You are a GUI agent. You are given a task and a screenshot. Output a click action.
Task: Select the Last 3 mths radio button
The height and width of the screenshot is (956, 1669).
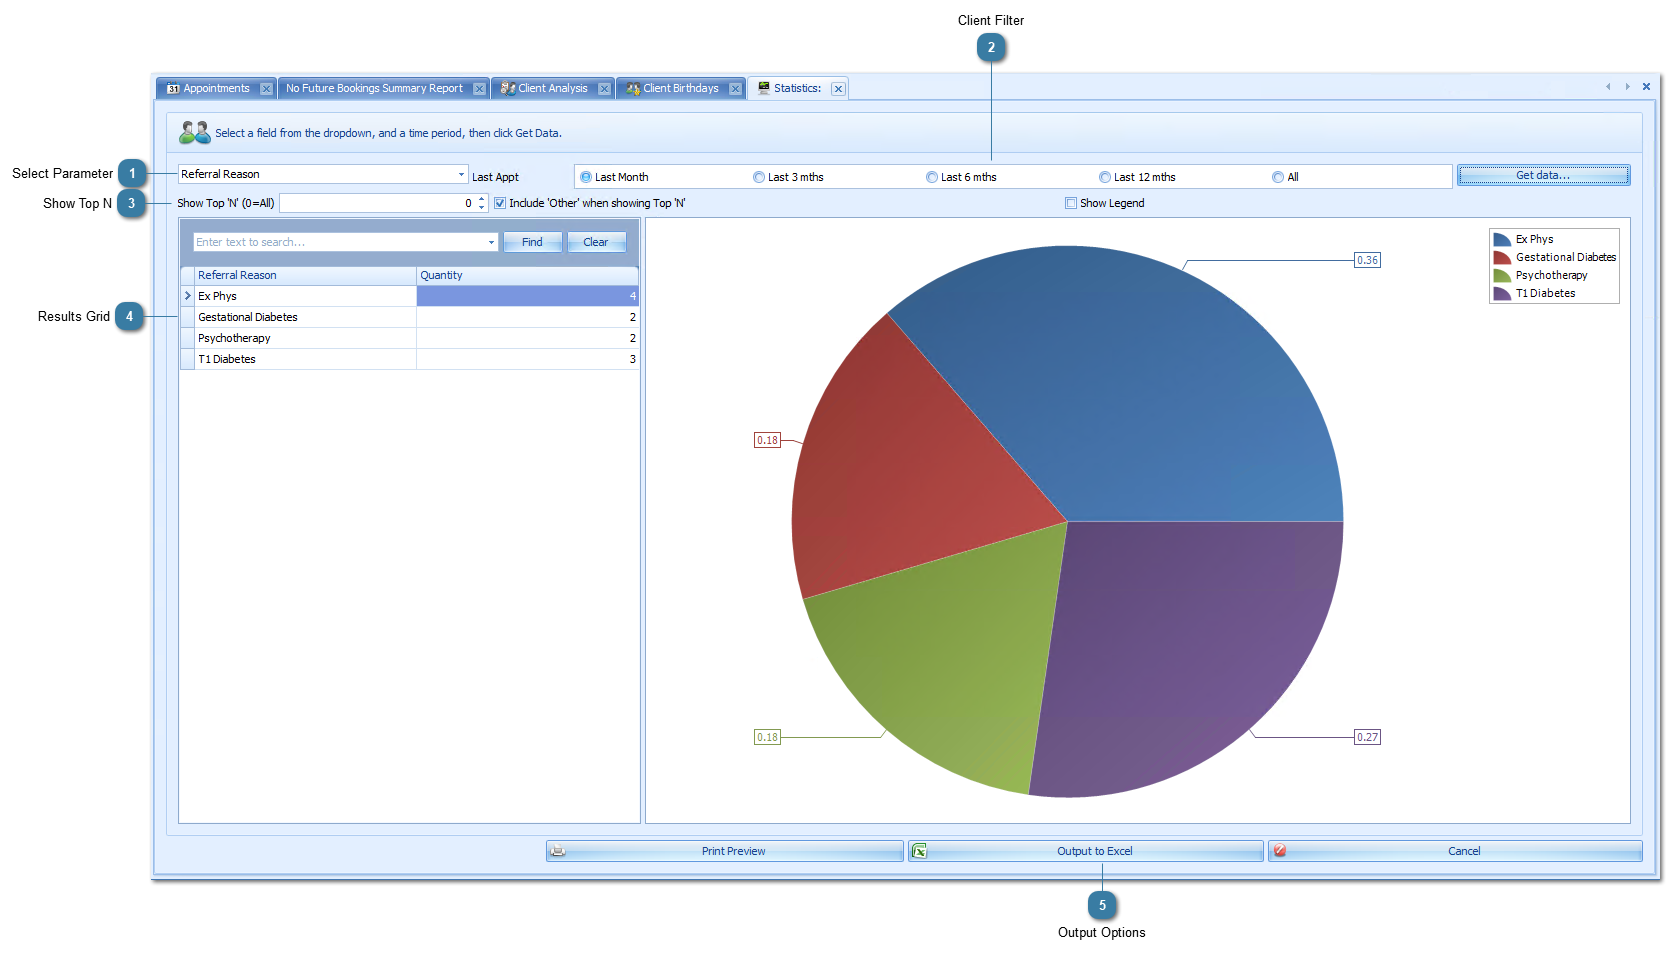(x=759, y=177)
